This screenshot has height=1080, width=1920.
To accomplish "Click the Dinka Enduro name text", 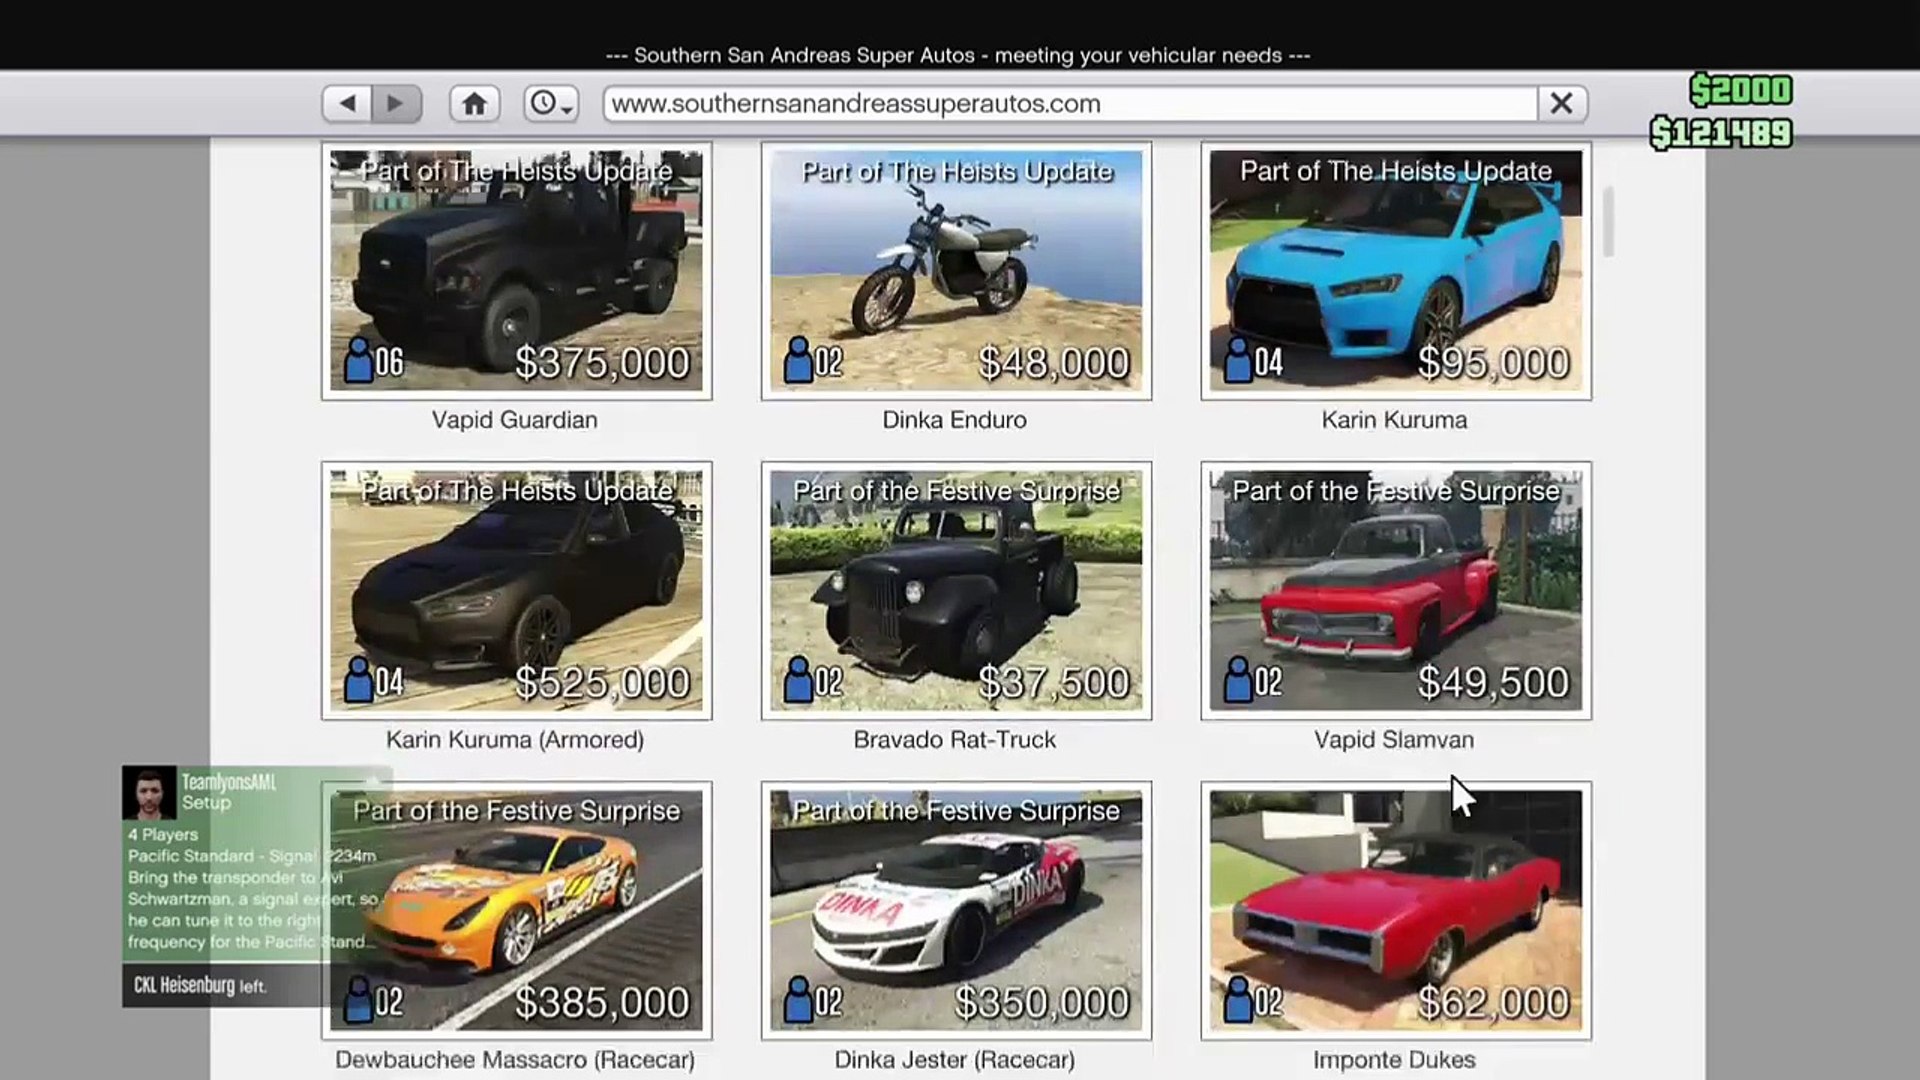I will click(954, 420).
